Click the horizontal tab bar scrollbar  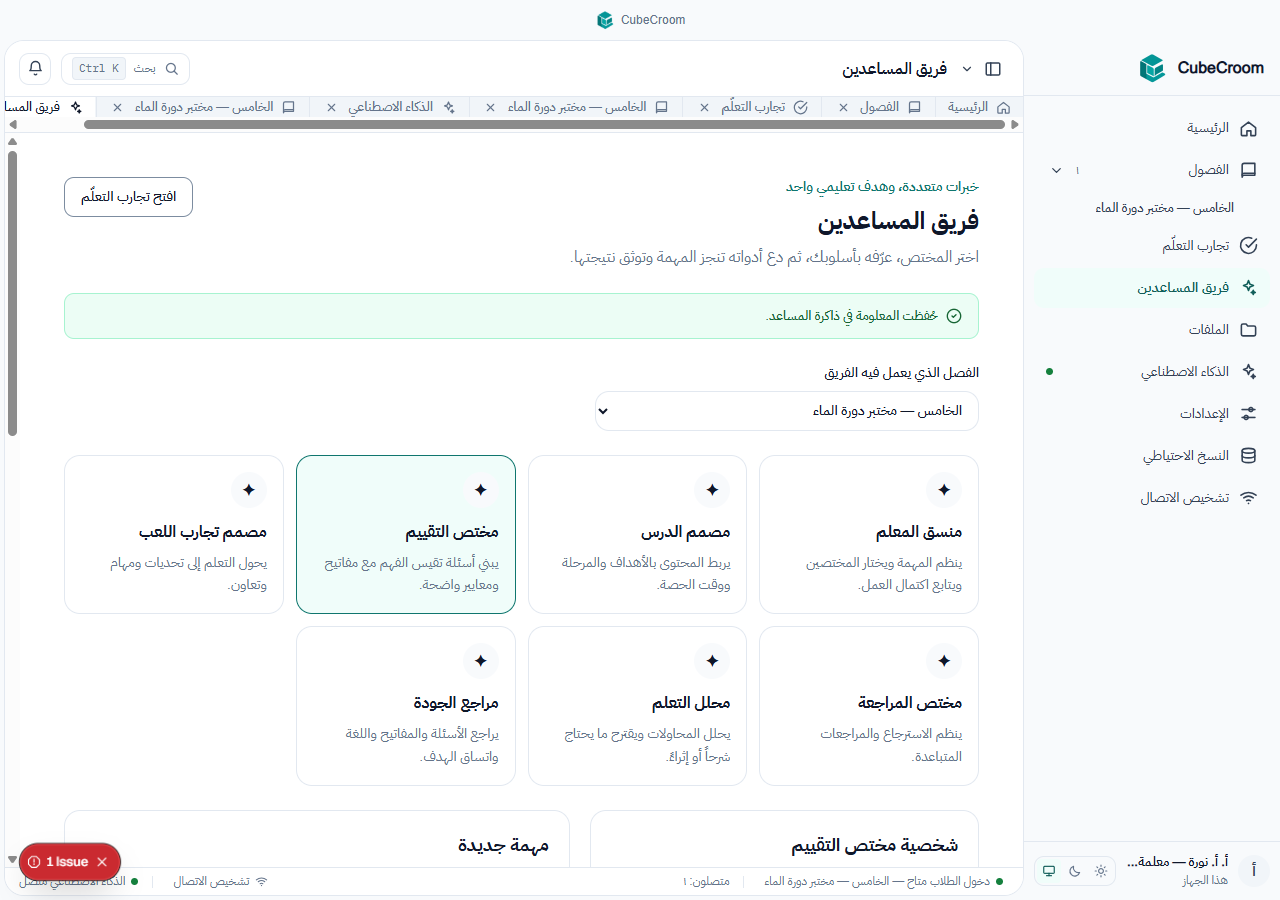pyautogui.click(x=544, y=125)
